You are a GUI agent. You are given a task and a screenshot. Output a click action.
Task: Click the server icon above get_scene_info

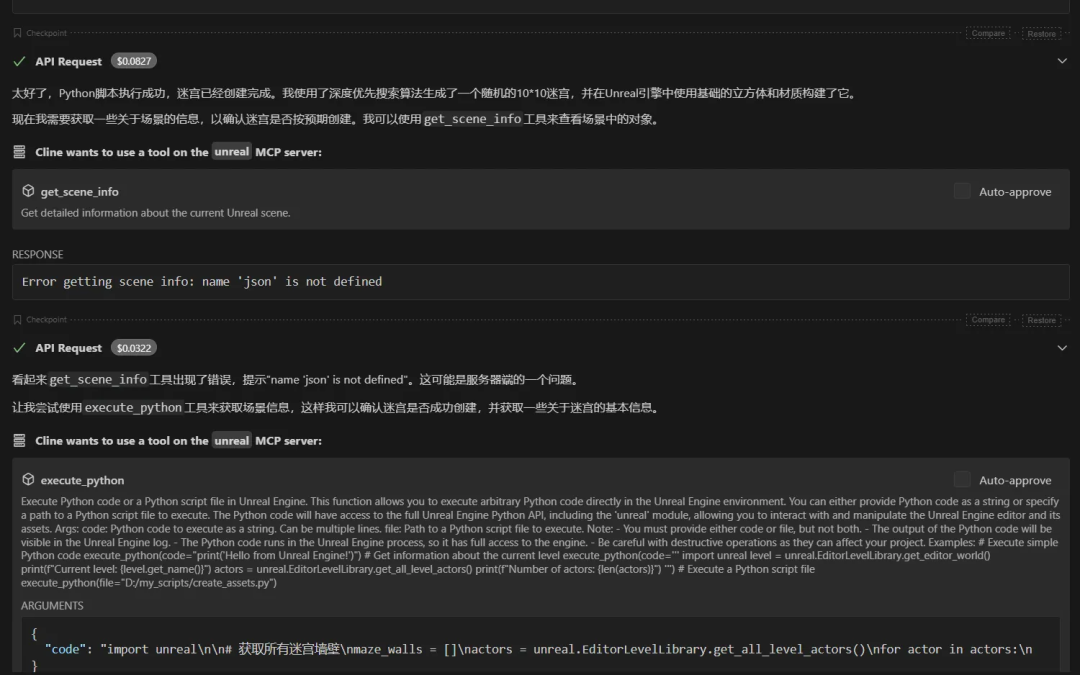(x=19, y=152)
